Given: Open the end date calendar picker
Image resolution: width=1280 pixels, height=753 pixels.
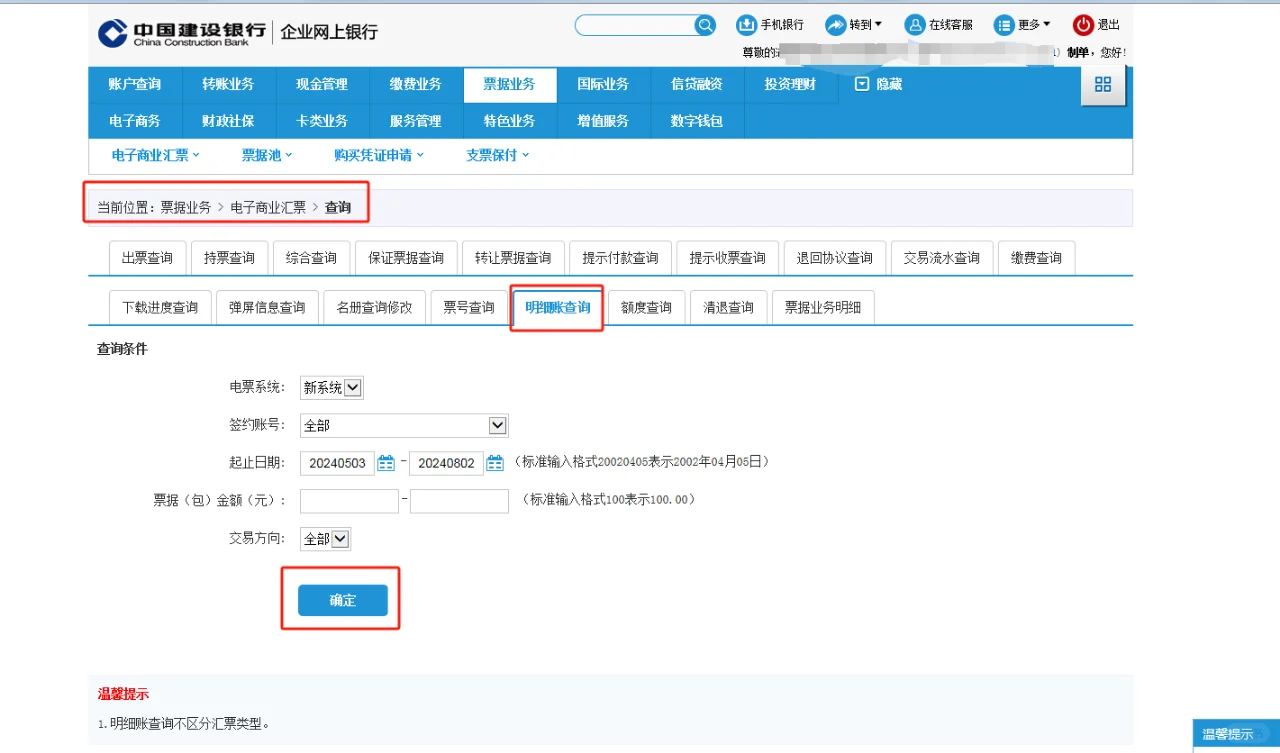Looking at the screenshot, I should click(x=495, y=463).
